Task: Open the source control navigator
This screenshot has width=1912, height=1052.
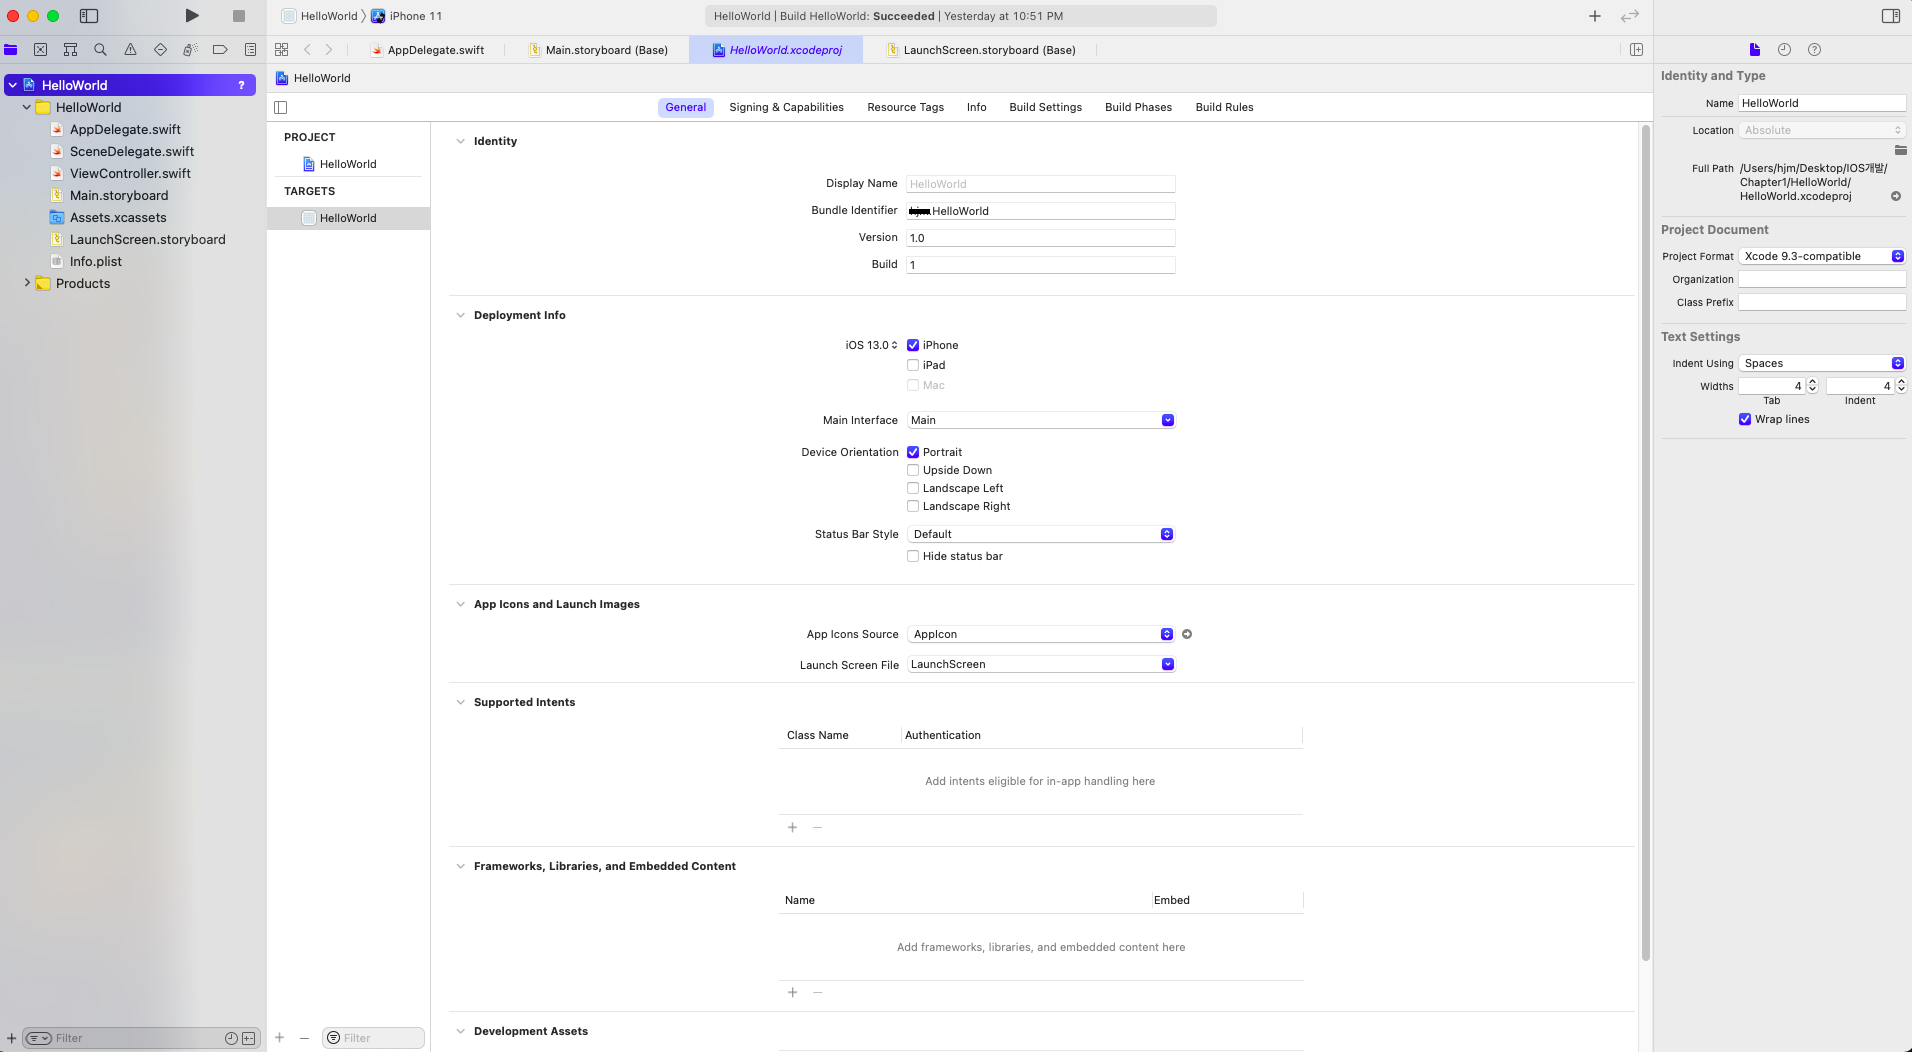Action: click(x=40, y=49)
